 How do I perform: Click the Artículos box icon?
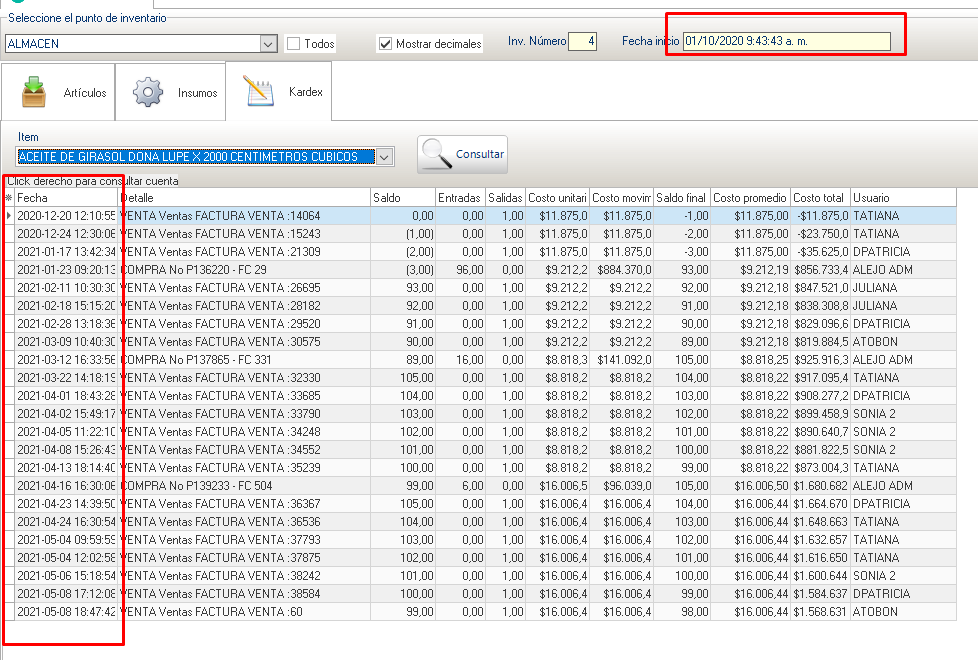tap(35, 92)
